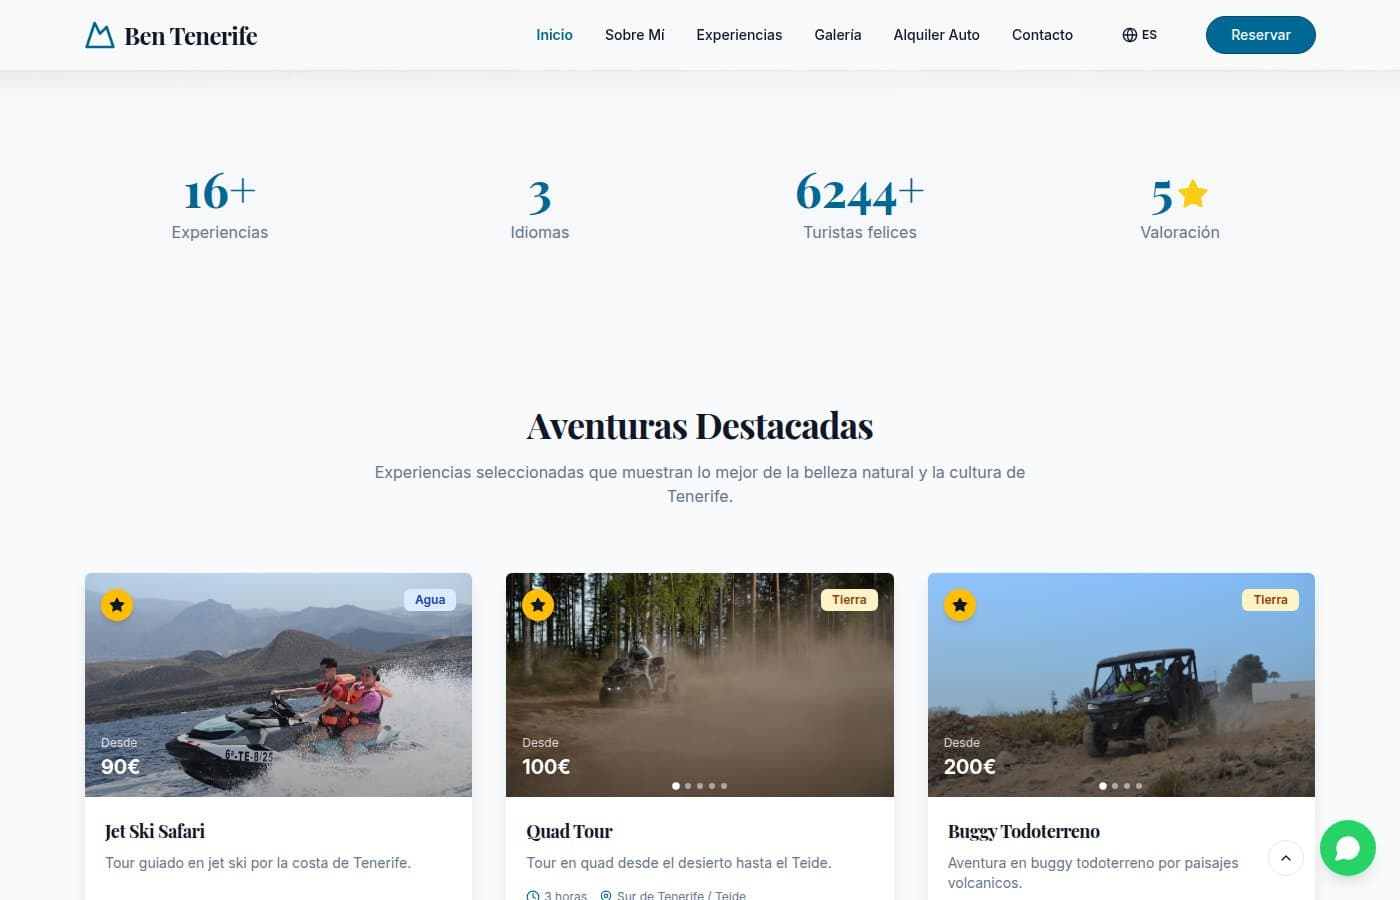
Task: Click the scroll-to-top chevron button
Action: [1286, 858]
